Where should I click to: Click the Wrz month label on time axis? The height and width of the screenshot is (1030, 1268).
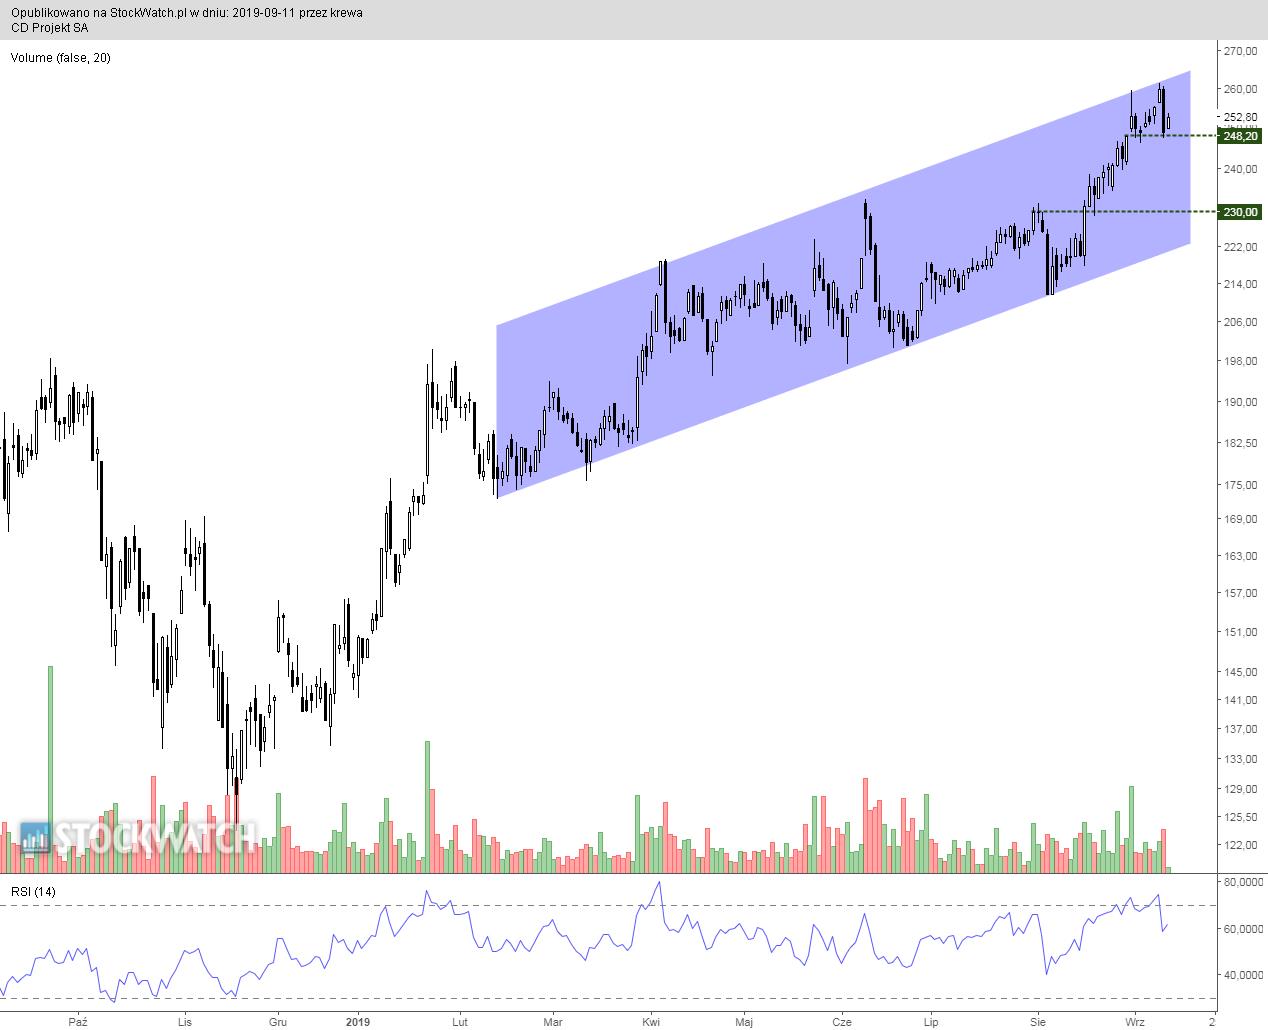1134,1021
